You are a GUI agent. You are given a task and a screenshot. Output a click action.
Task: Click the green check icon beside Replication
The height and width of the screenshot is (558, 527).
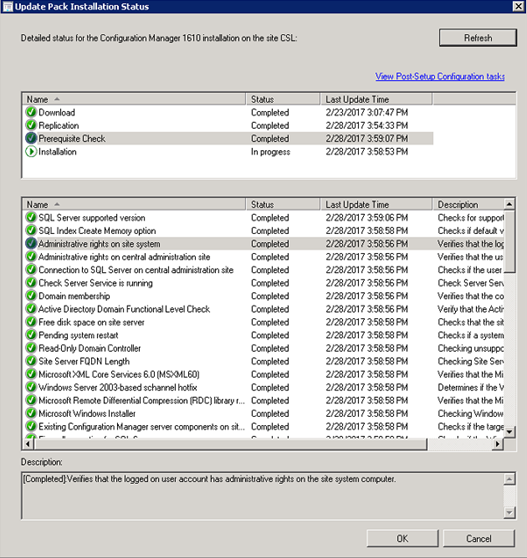tap(31, 125)
